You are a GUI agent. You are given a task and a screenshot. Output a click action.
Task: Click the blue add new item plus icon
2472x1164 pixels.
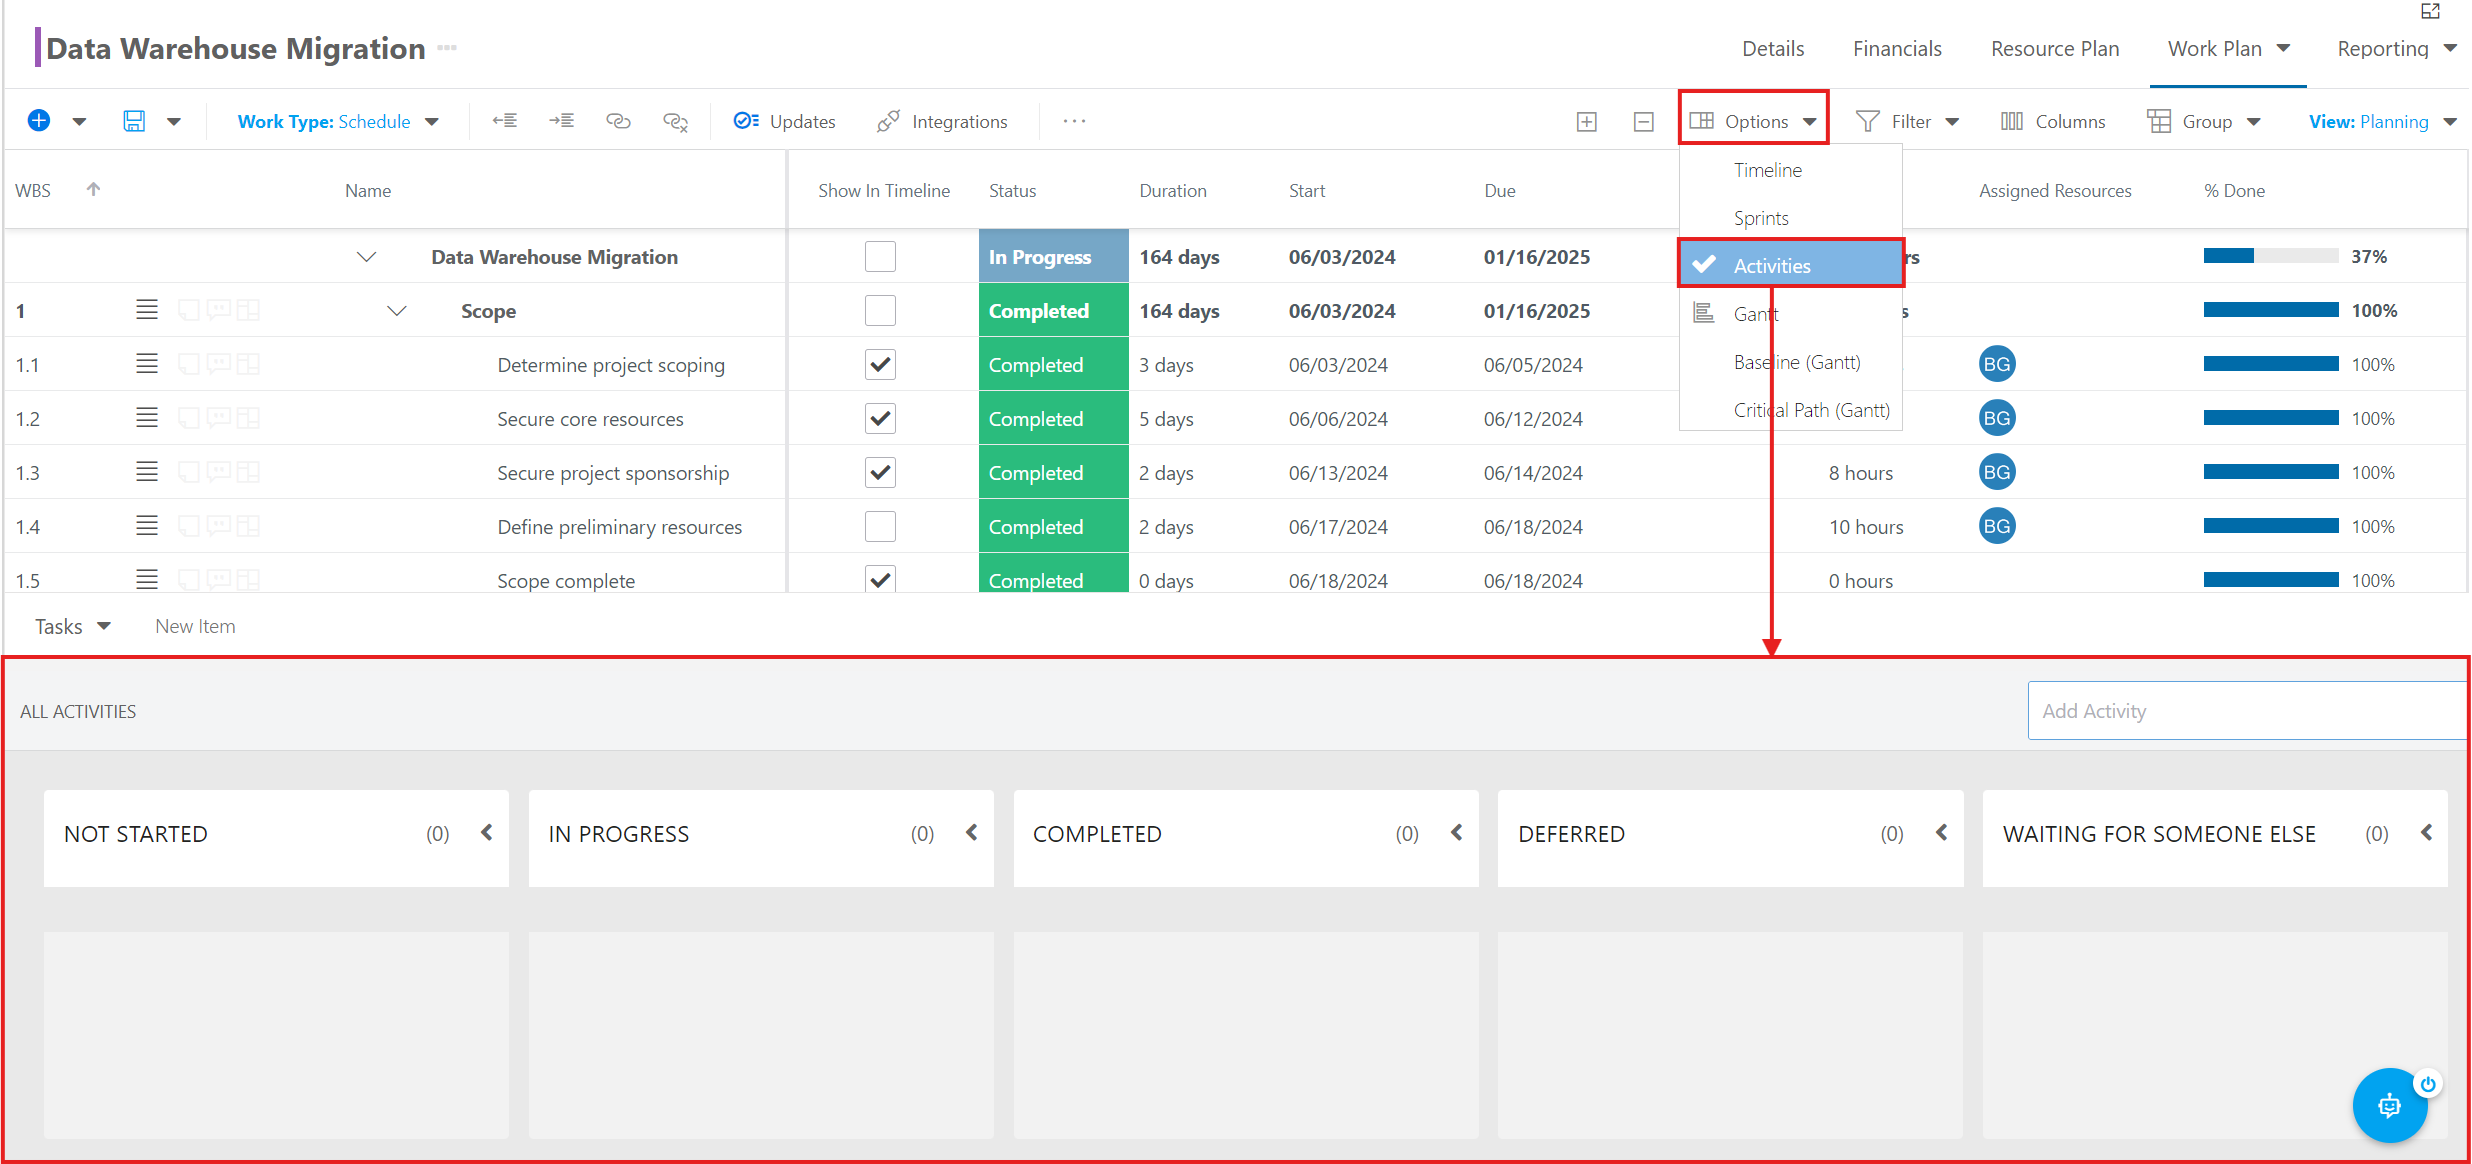point(39,121)
